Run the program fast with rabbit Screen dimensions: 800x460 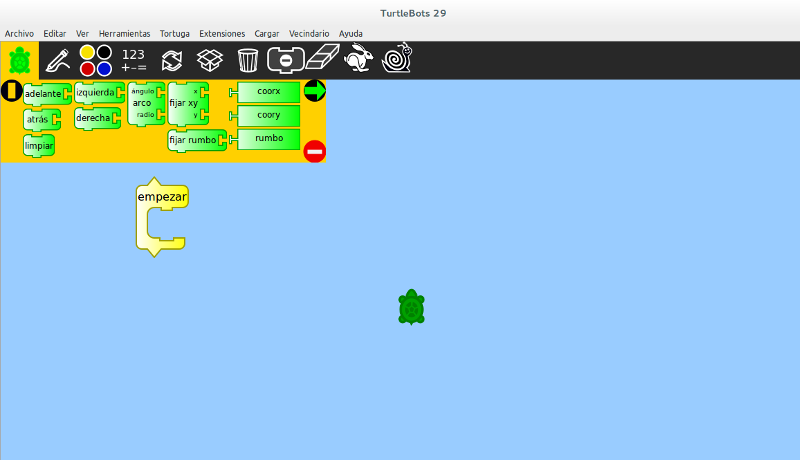click(x=358, y=60)
